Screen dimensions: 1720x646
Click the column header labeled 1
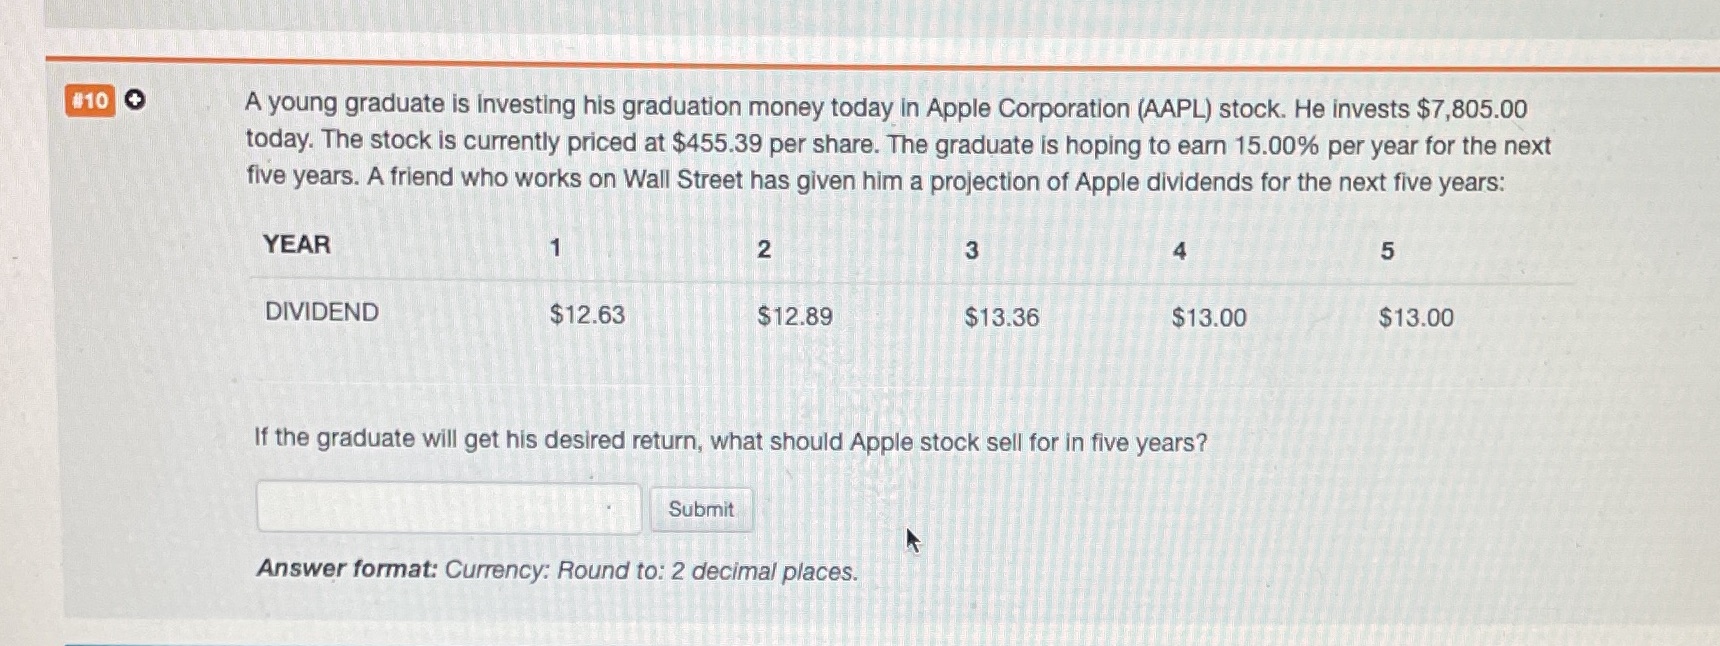[556, 248]
